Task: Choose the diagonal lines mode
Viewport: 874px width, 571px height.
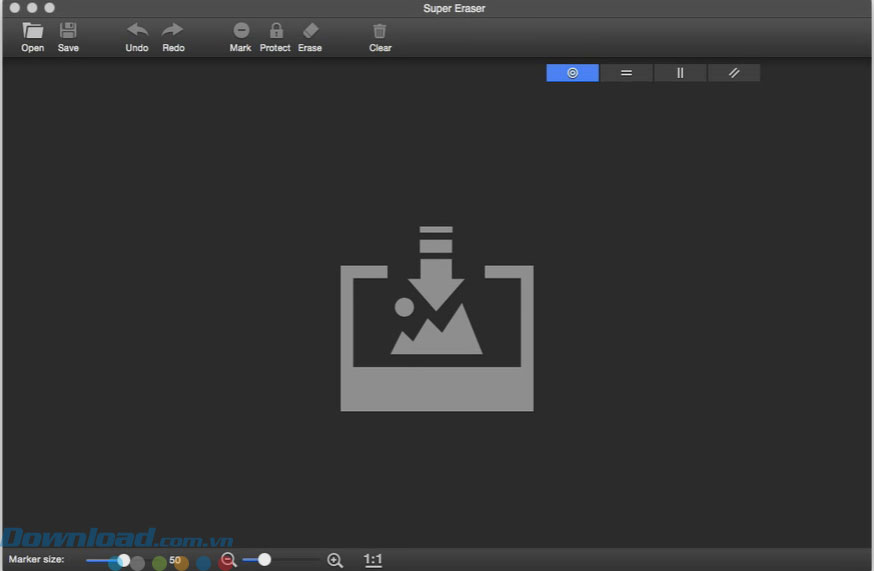Action: 734,73
